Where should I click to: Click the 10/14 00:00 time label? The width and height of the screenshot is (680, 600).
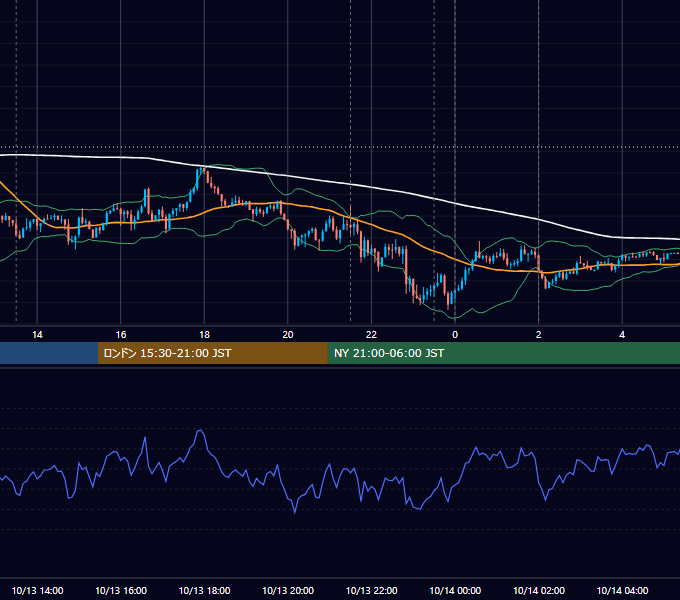[x=455, y=590]
